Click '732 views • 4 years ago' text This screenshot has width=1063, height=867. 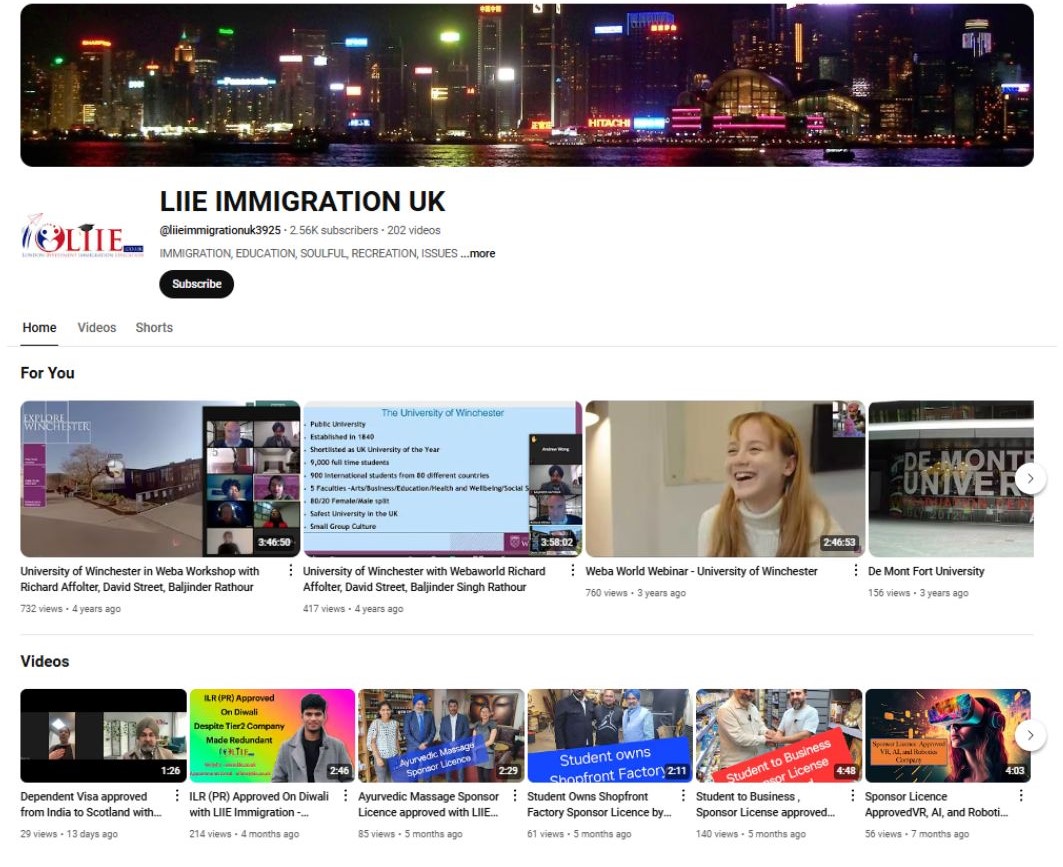tap(71, 609)
